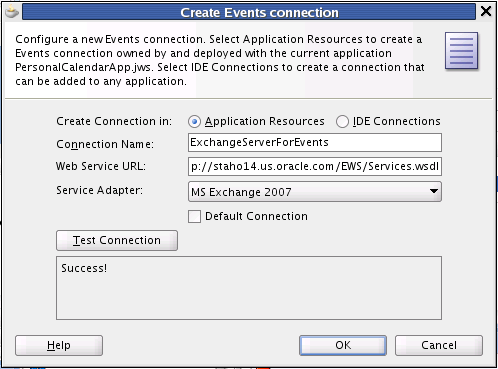
Task: Close the dialog with the X icon
Action: pyautogui.click(x=486, y=11)
